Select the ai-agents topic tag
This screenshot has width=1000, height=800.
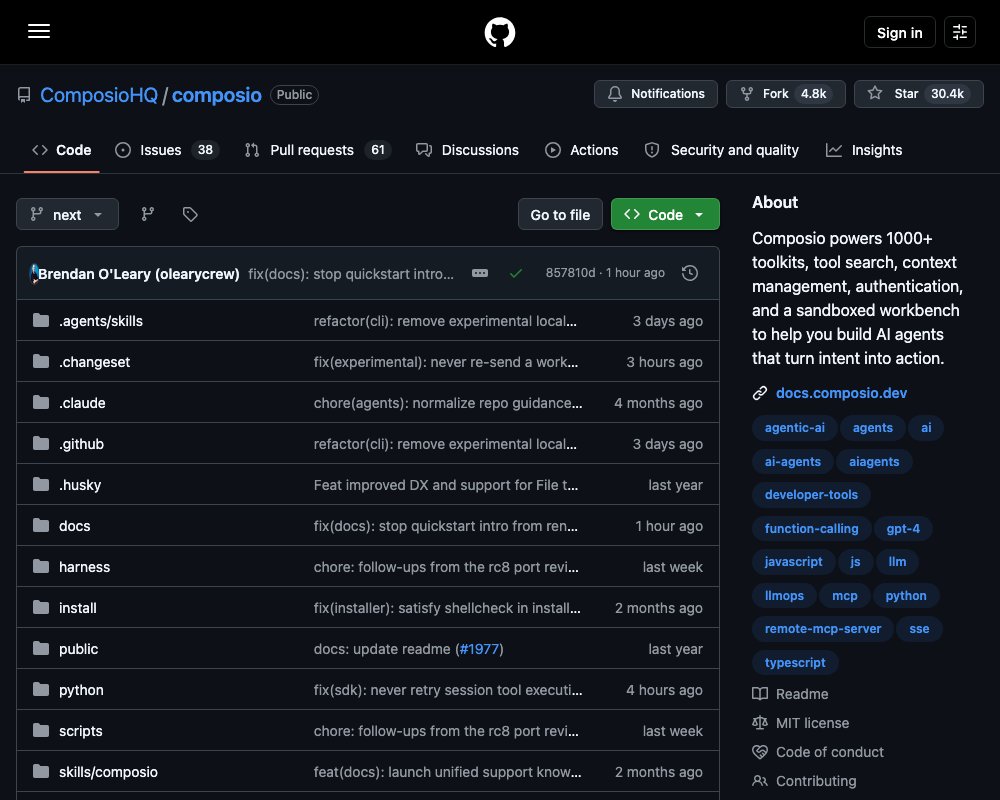coord(793,461)
